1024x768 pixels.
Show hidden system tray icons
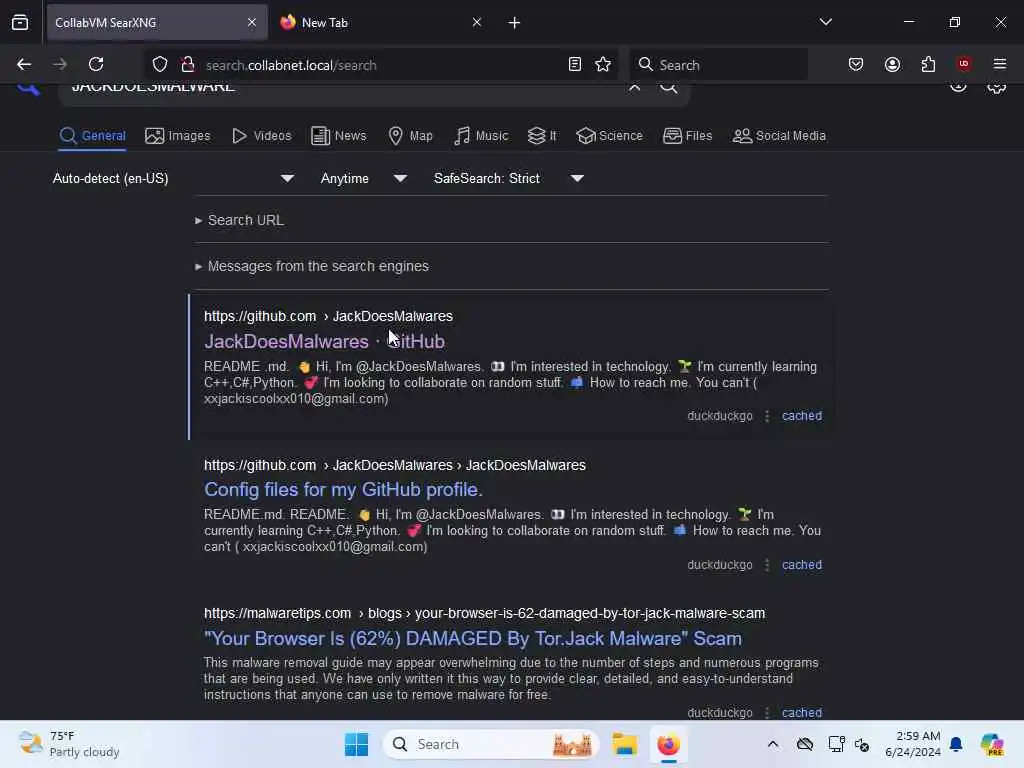tap(773, 744)
